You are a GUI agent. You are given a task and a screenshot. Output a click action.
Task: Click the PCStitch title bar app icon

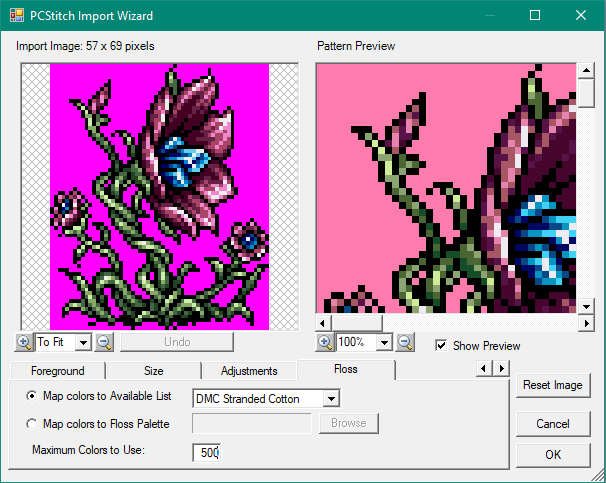14,15
